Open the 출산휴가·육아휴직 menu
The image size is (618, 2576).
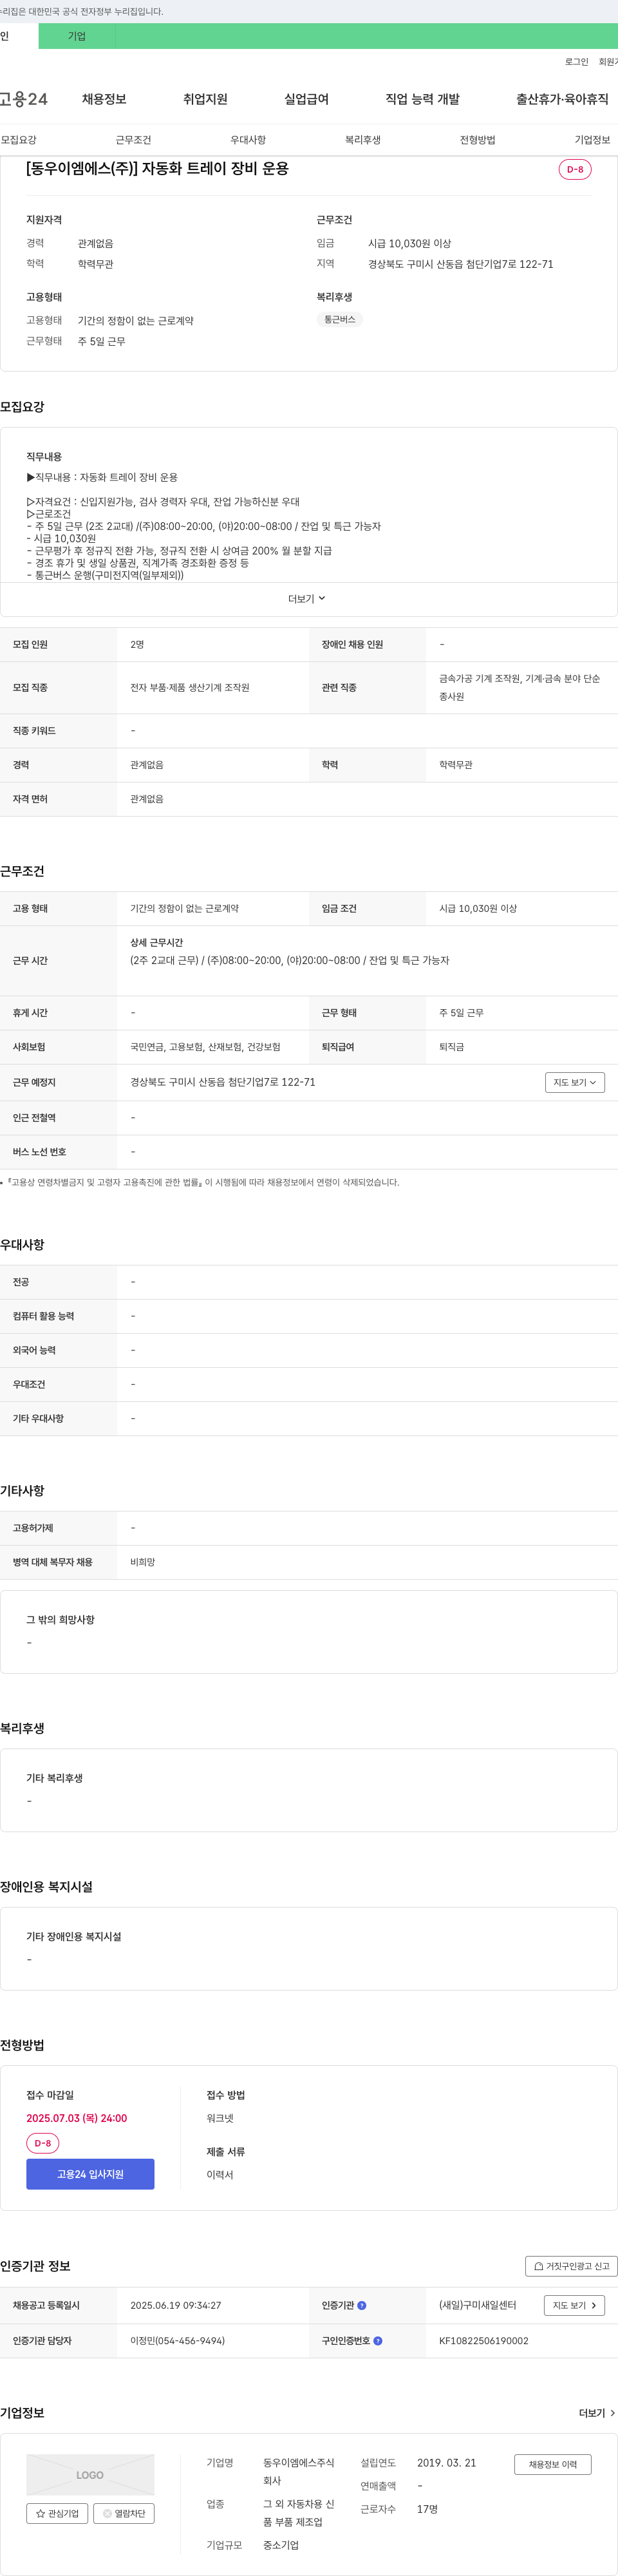point(562,99)
